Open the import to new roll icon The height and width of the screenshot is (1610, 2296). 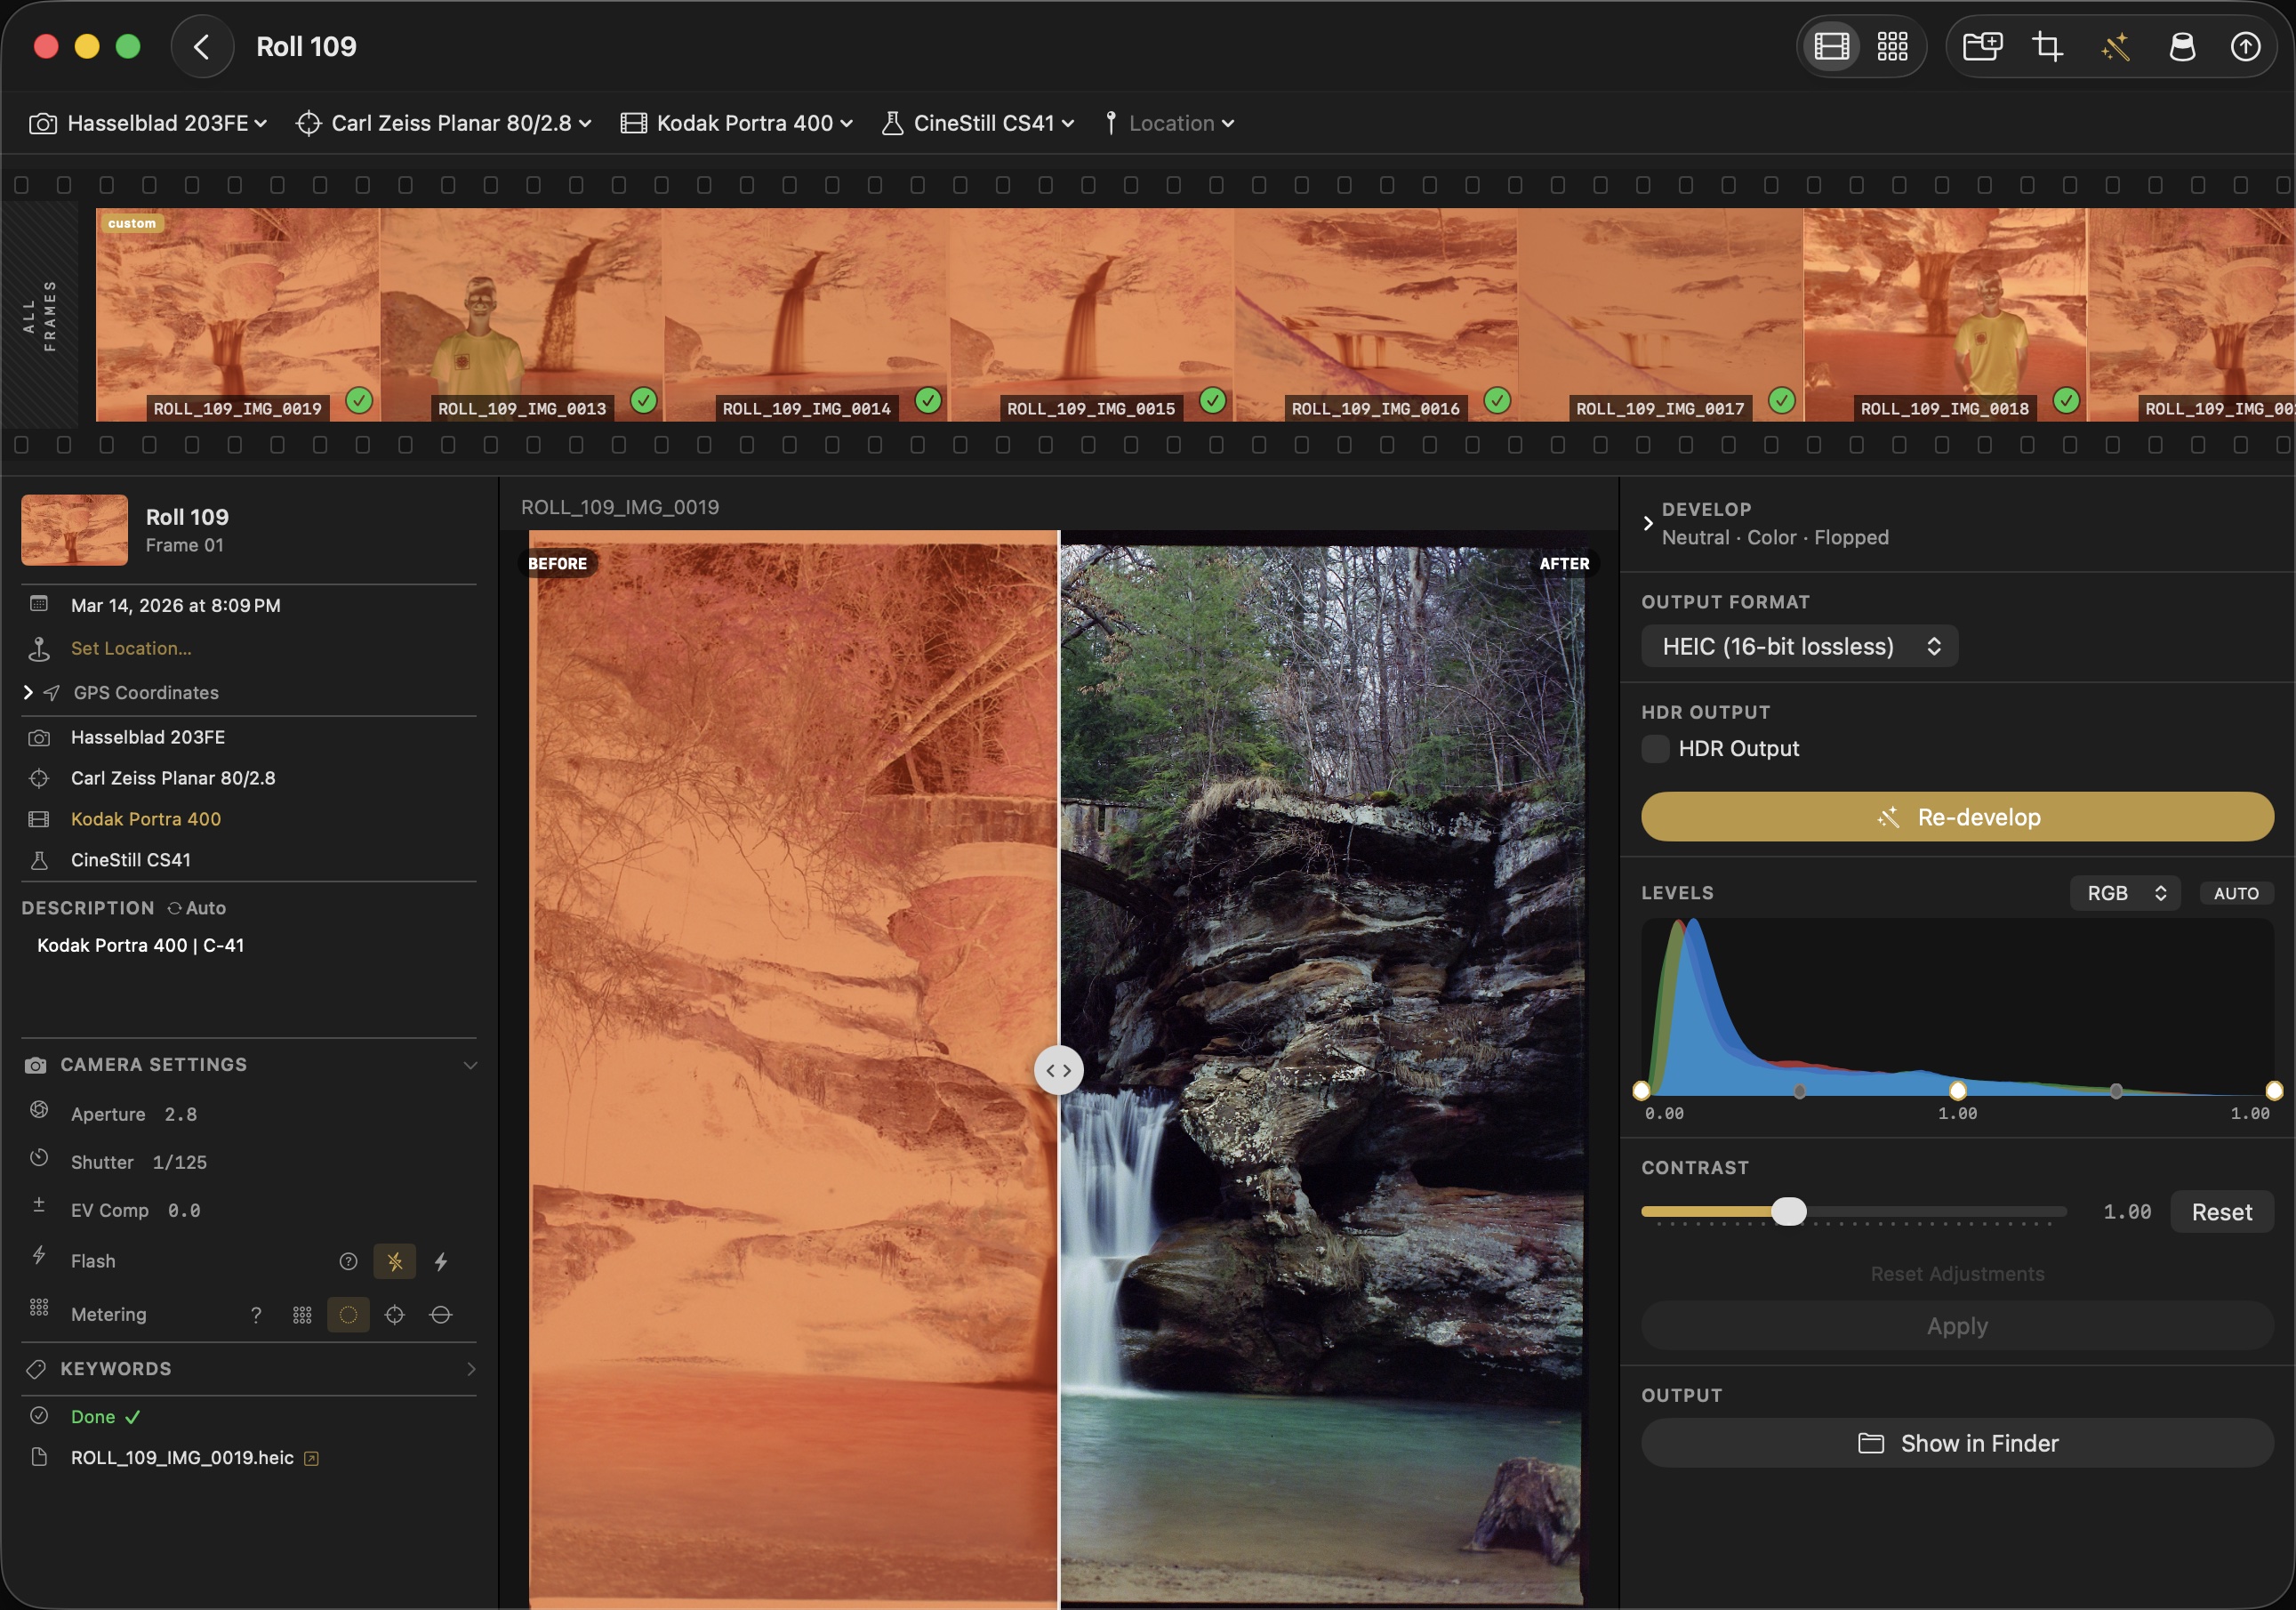pyautogui.click(x=1982, y=46)
